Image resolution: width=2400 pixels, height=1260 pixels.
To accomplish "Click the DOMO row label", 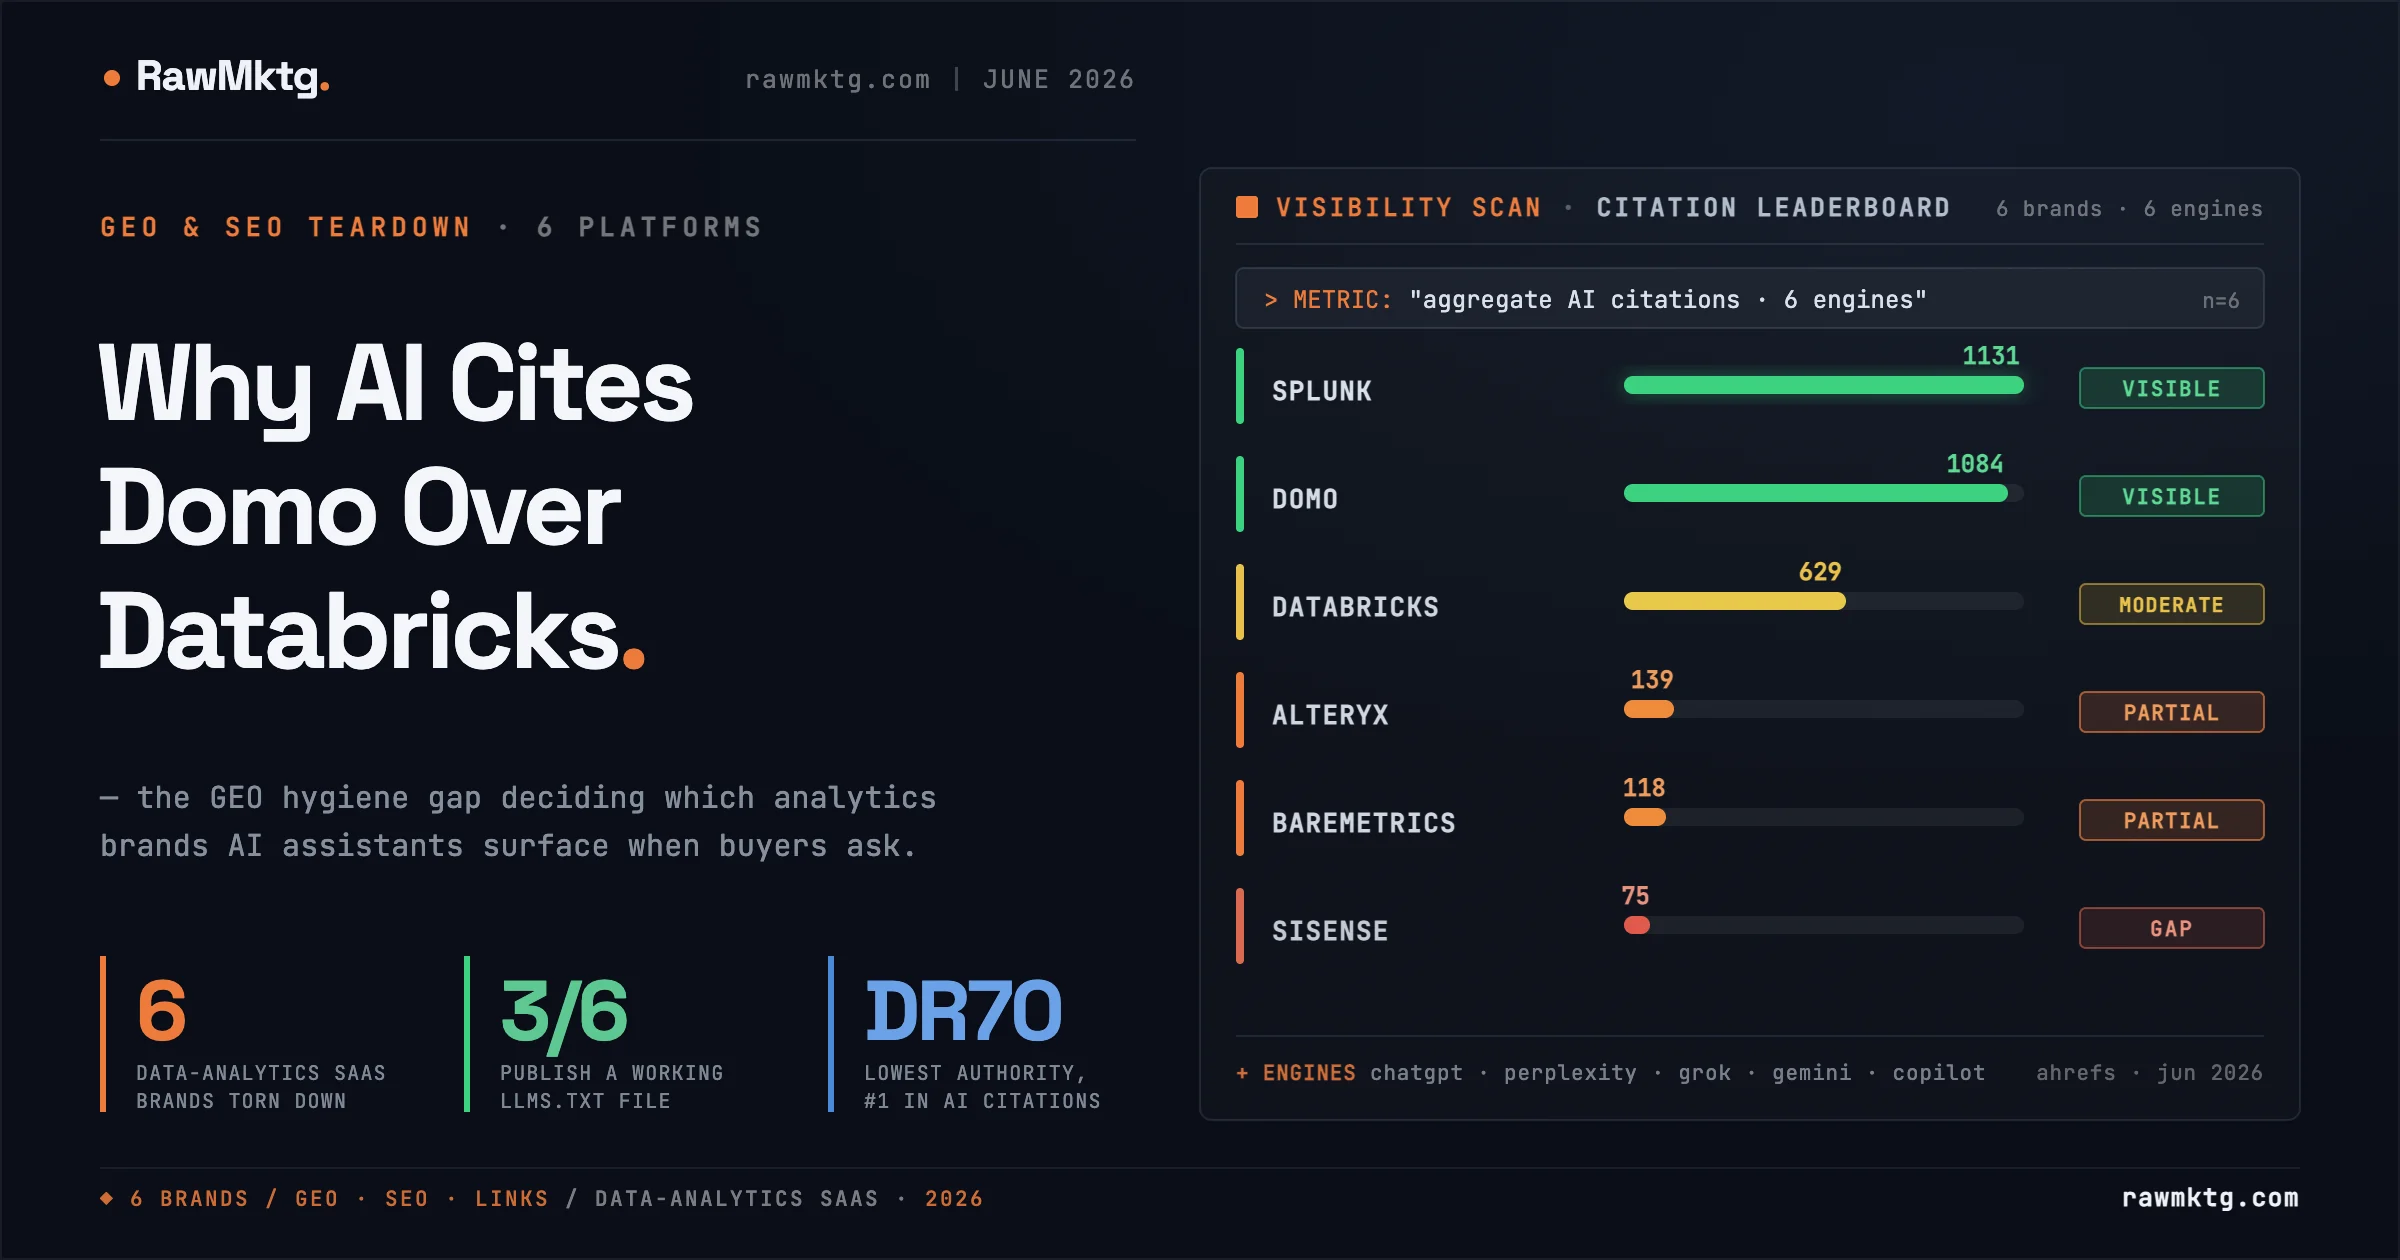I will click(1304, 499).
